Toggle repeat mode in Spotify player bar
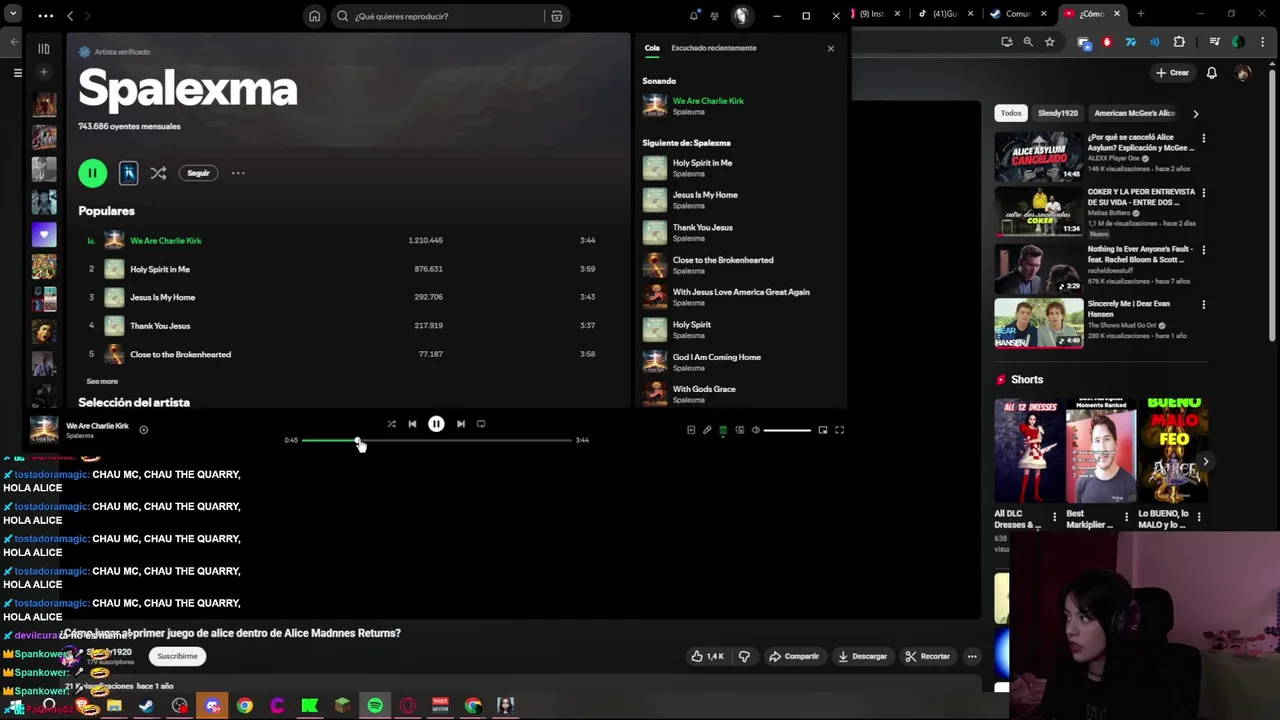1280x720 pixels. coord(481,424)
